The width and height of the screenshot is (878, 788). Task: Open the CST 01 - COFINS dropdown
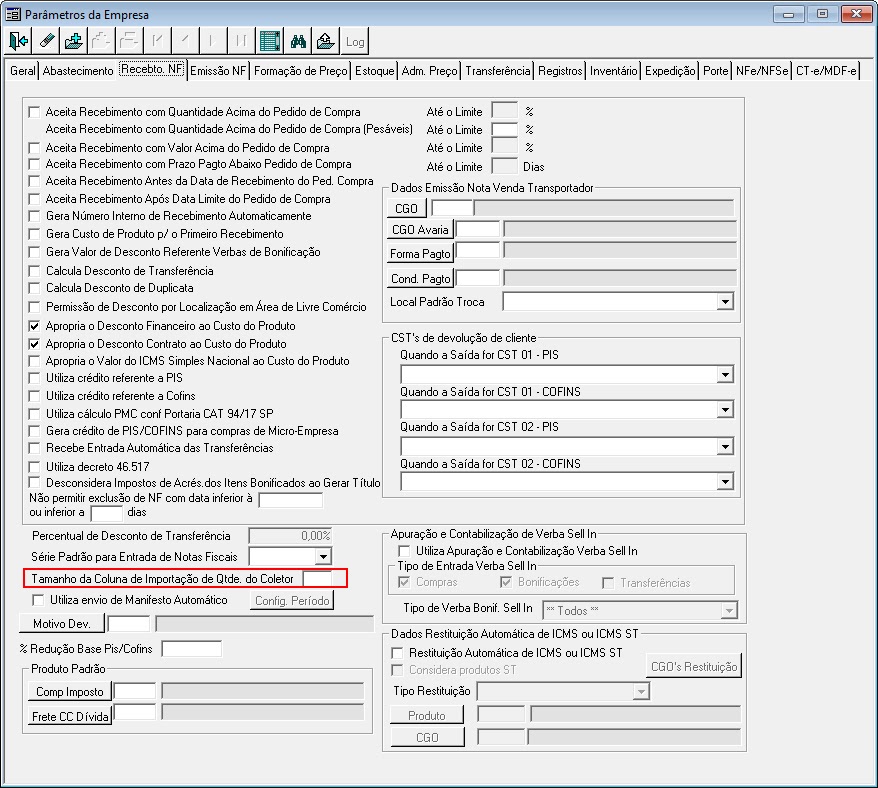[725, 410]
